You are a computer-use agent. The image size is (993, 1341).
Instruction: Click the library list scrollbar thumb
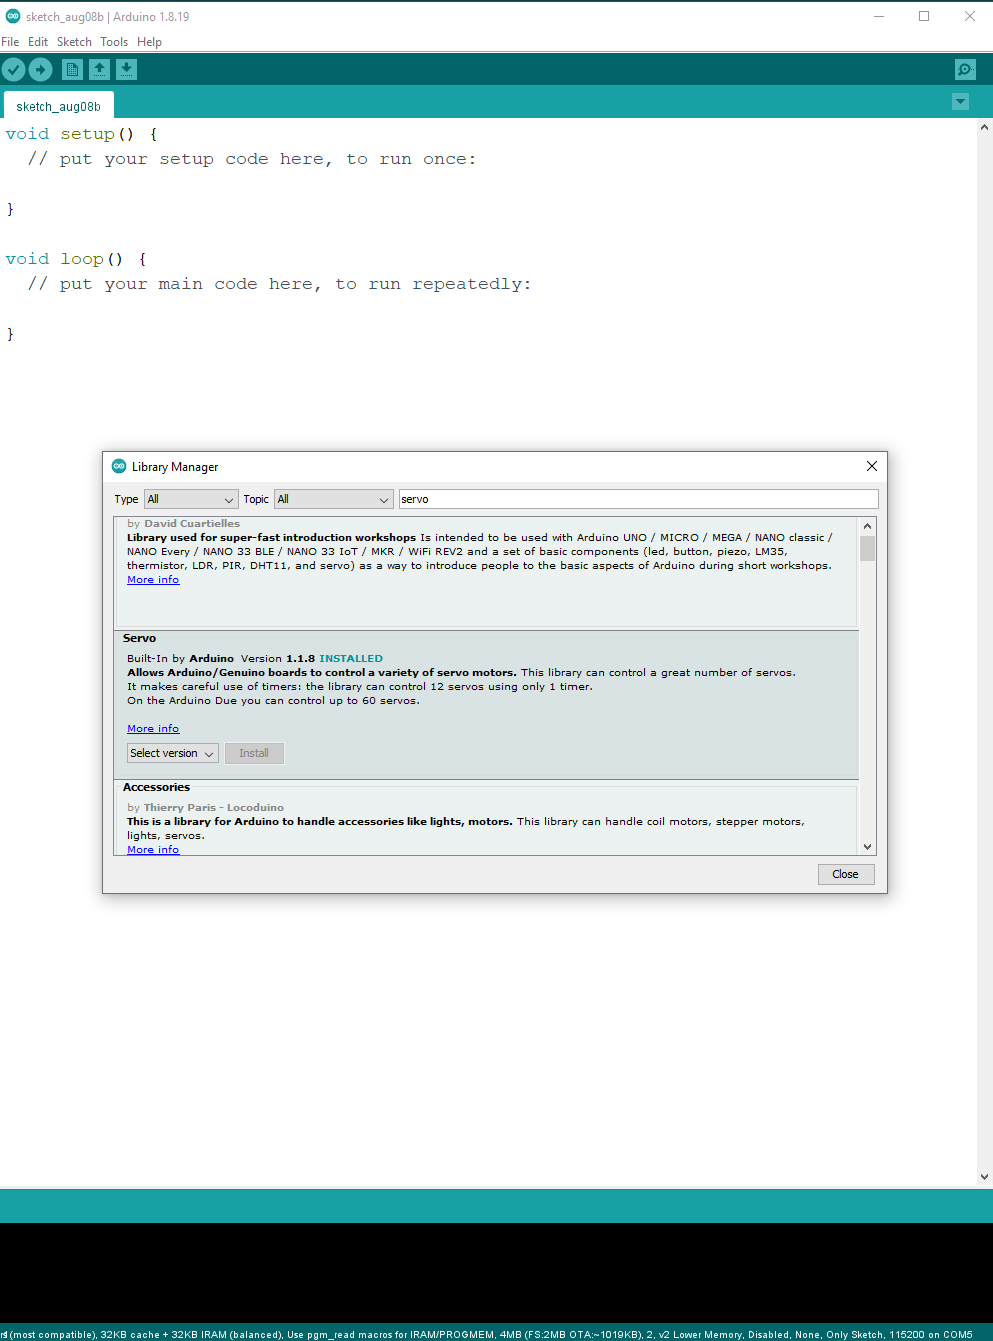867,548
